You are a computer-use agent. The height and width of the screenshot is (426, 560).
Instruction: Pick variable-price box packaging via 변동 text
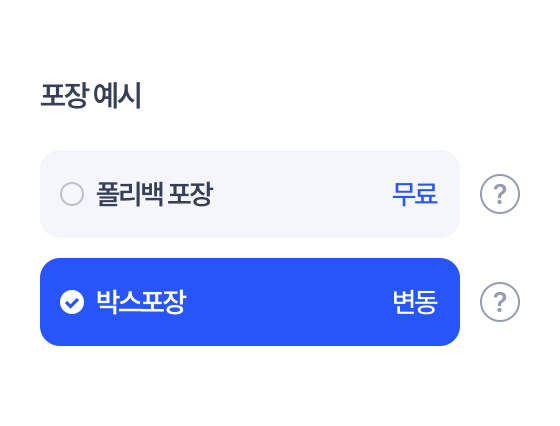(415, 302)
